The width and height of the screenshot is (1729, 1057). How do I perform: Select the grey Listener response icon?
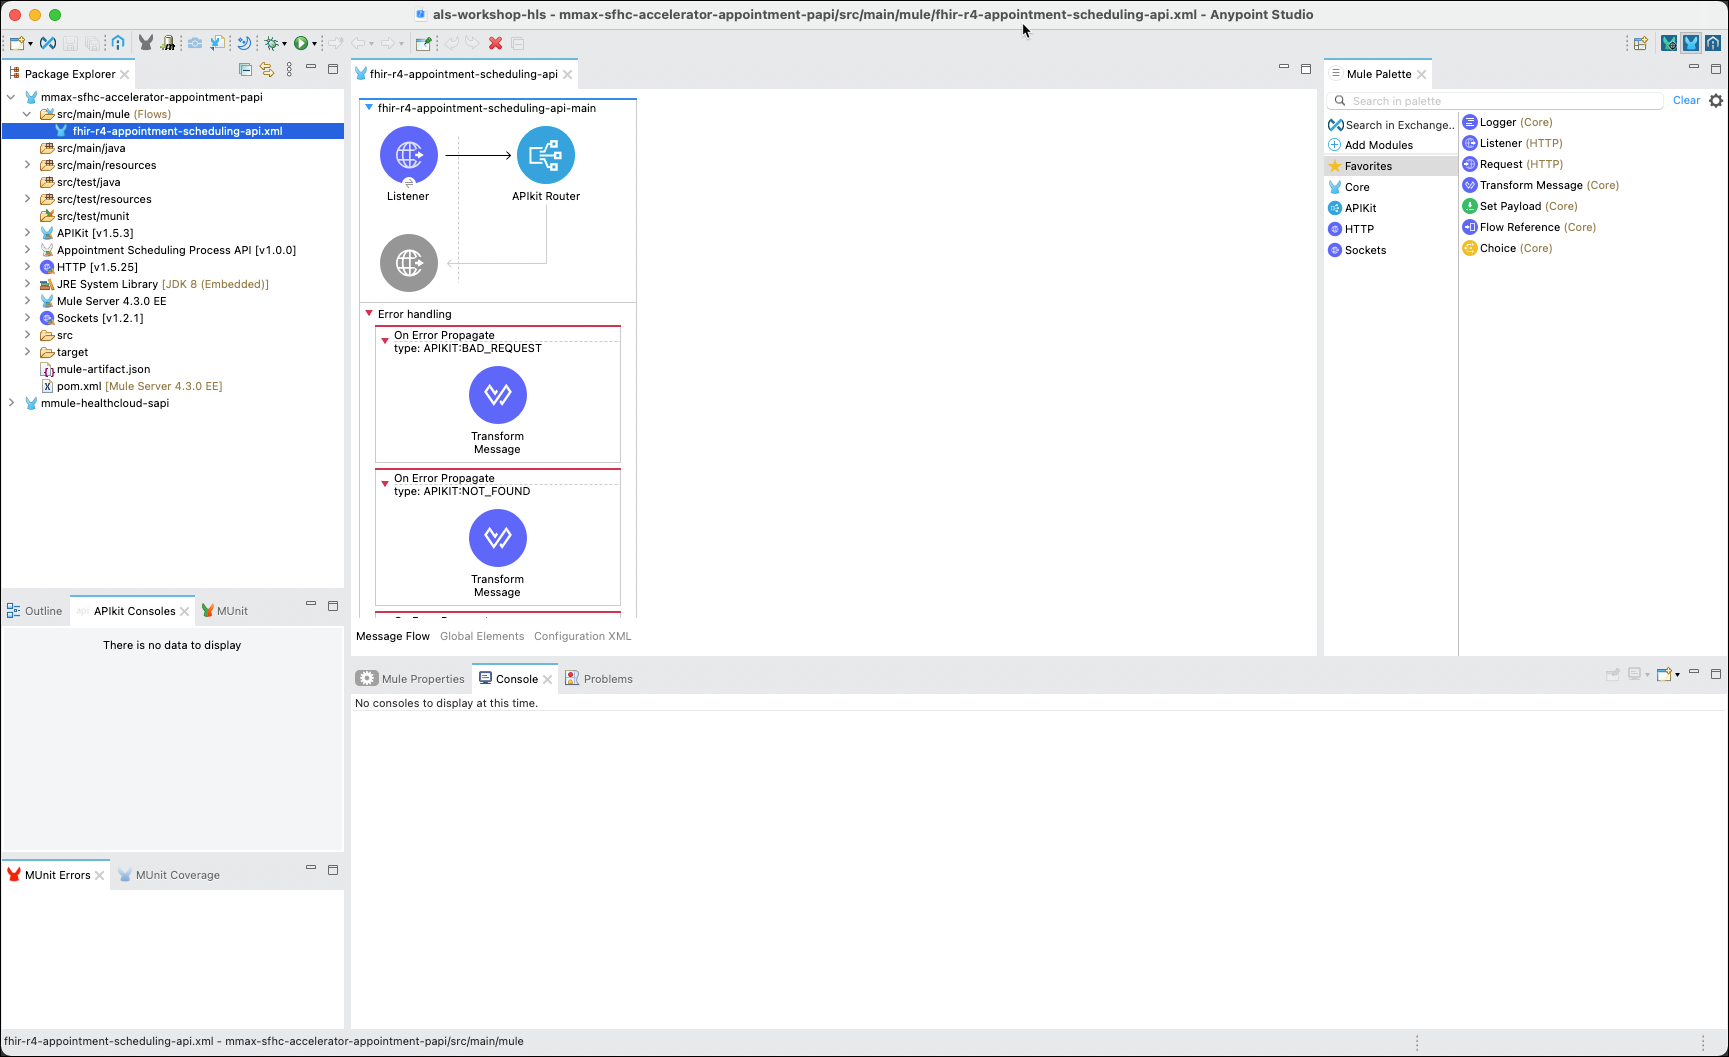point(409,263)
